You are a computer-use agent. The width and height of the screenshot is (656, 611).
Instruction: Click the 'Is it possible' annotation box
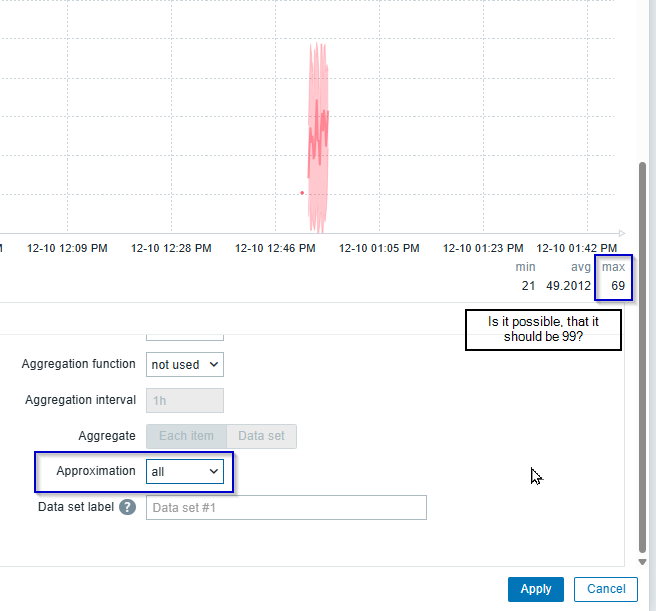click(543, 330)
